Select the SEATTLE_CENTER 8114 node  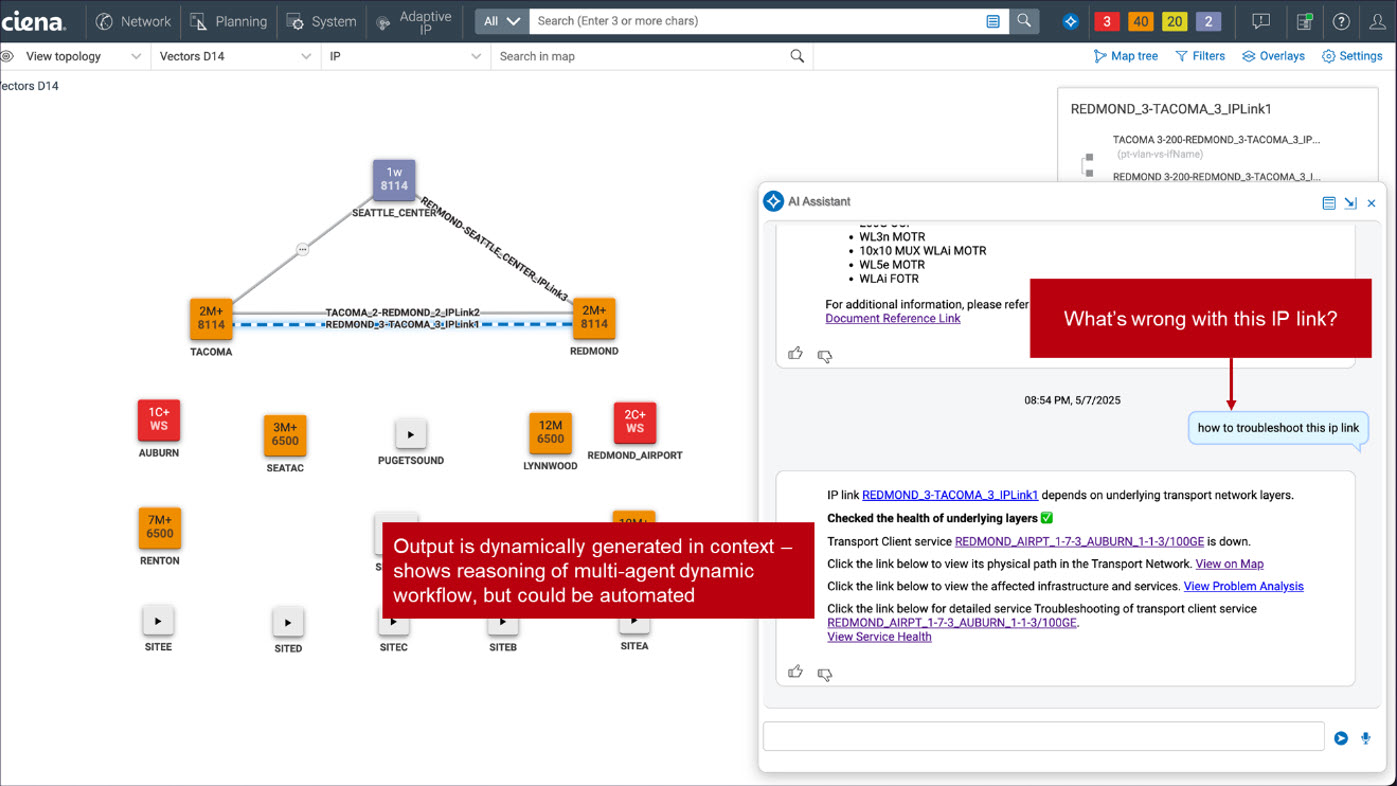tap(394, 179)
